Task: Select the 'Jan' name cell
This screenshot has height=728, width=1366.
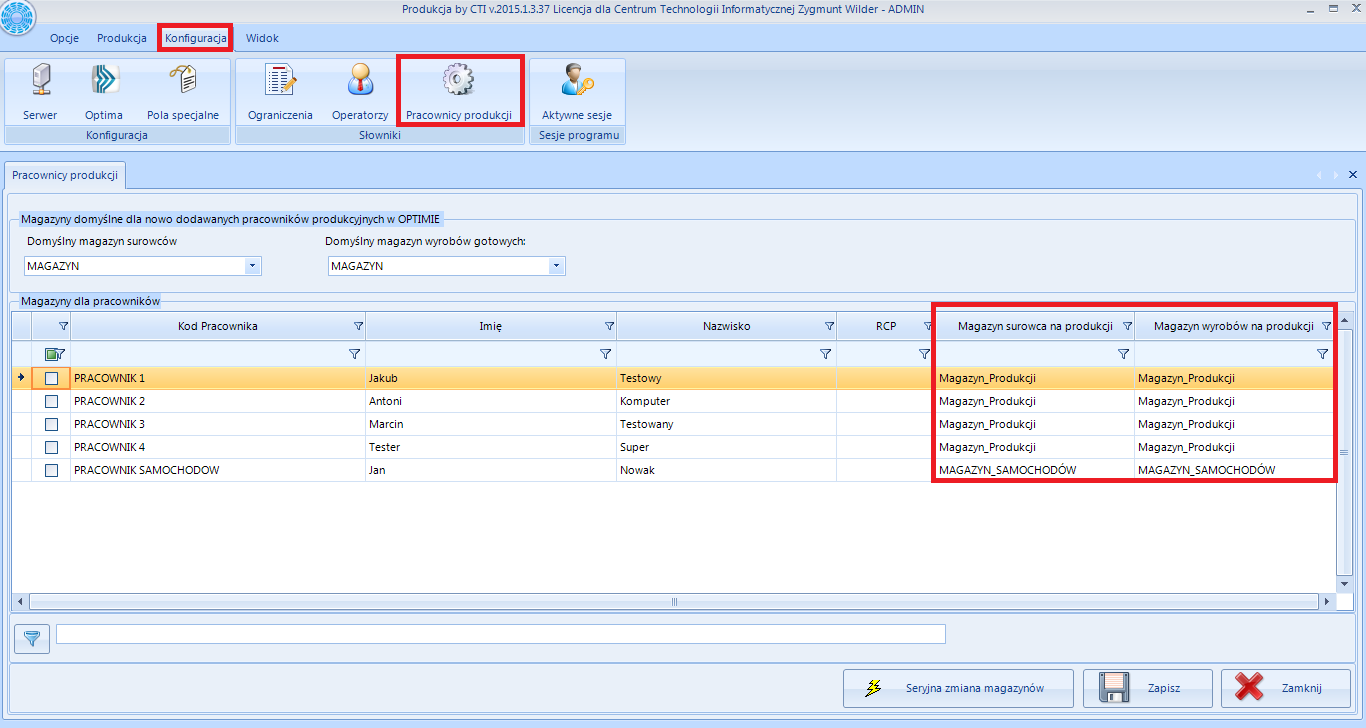Action: point(491,470)
